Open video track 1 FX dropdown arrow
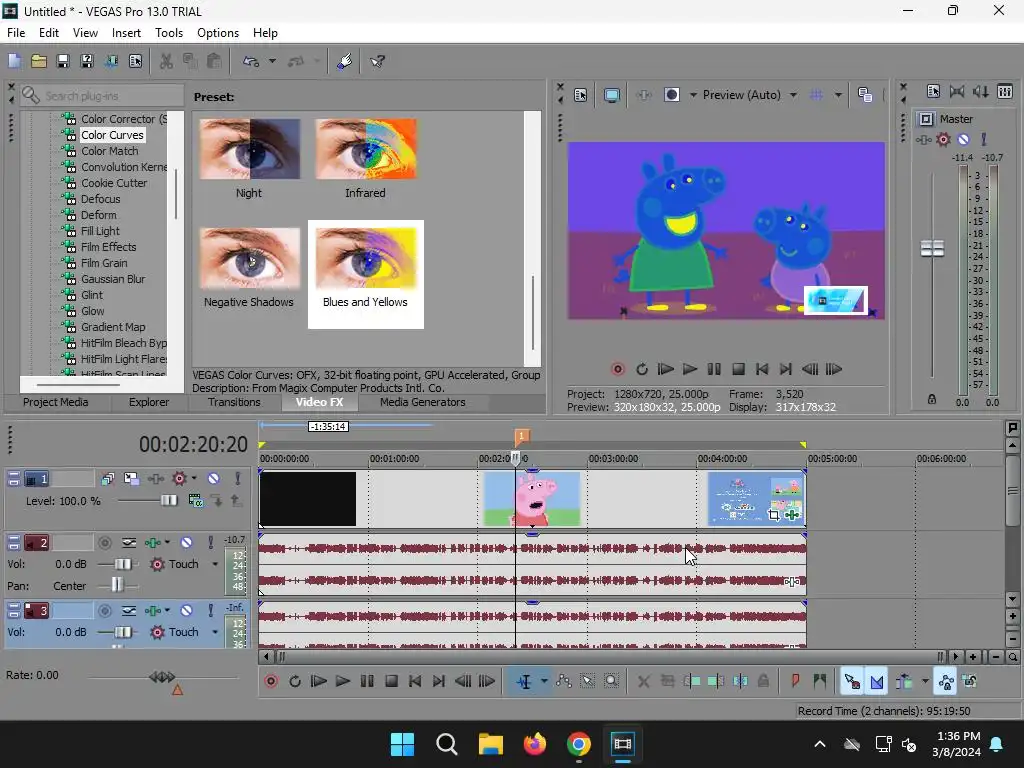 coord(194,479)
